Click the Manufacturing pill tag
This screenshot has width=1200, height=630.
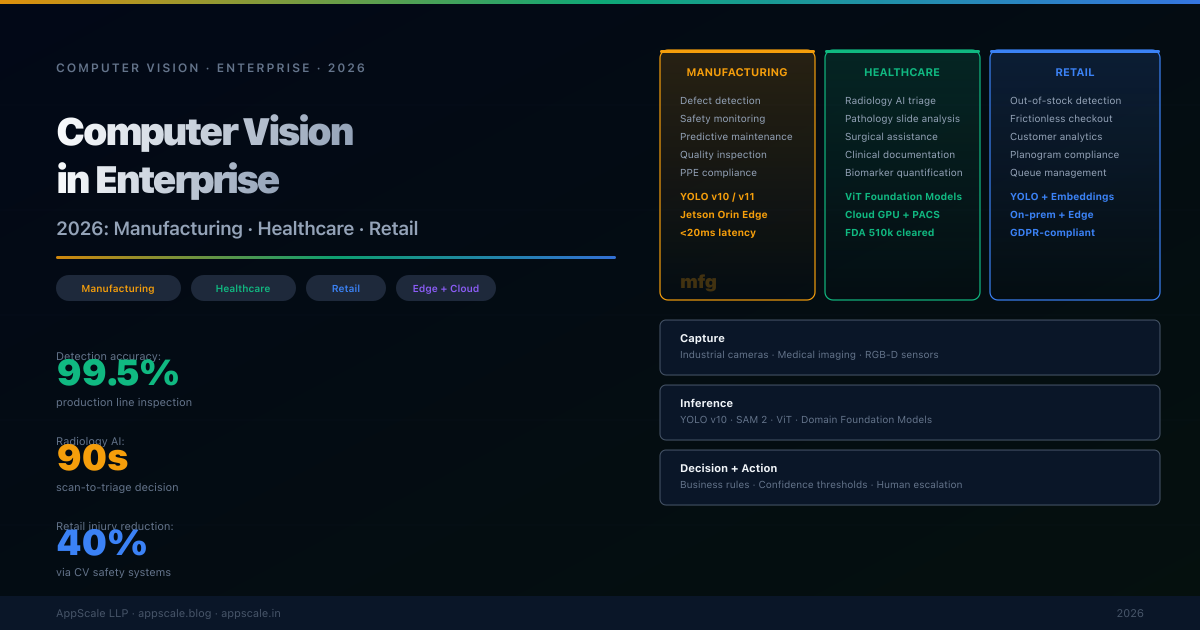pos(118,288)
